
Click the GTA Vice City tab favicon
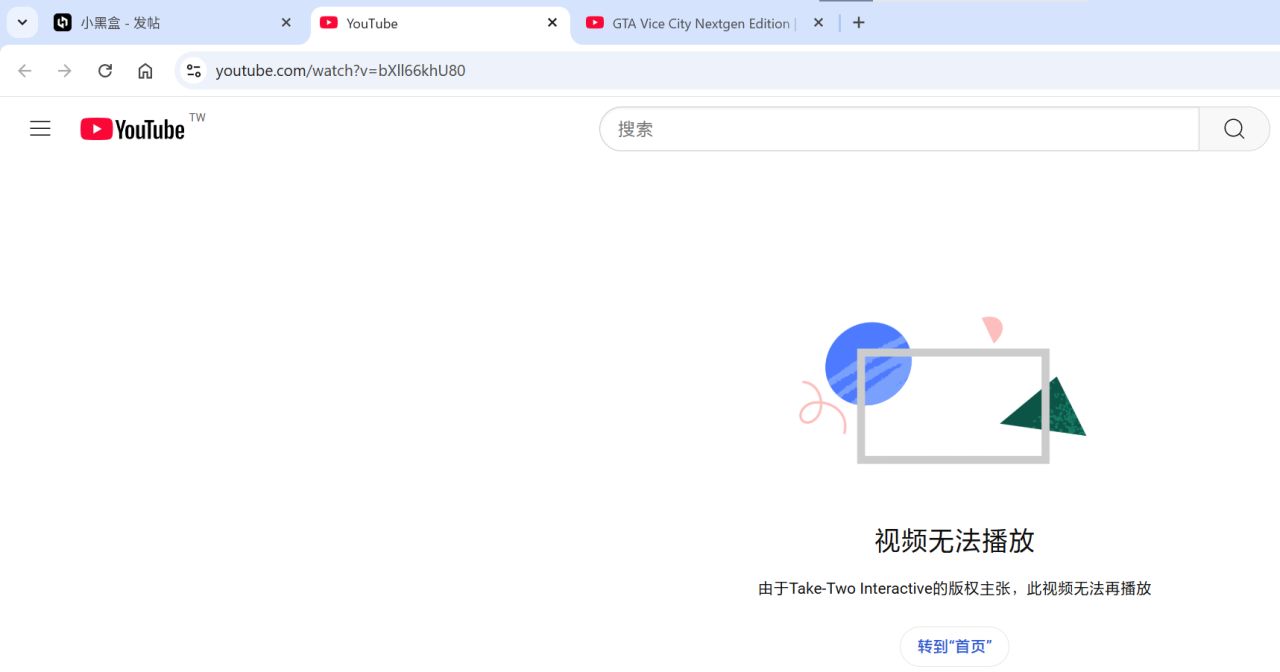coord(595,22)
